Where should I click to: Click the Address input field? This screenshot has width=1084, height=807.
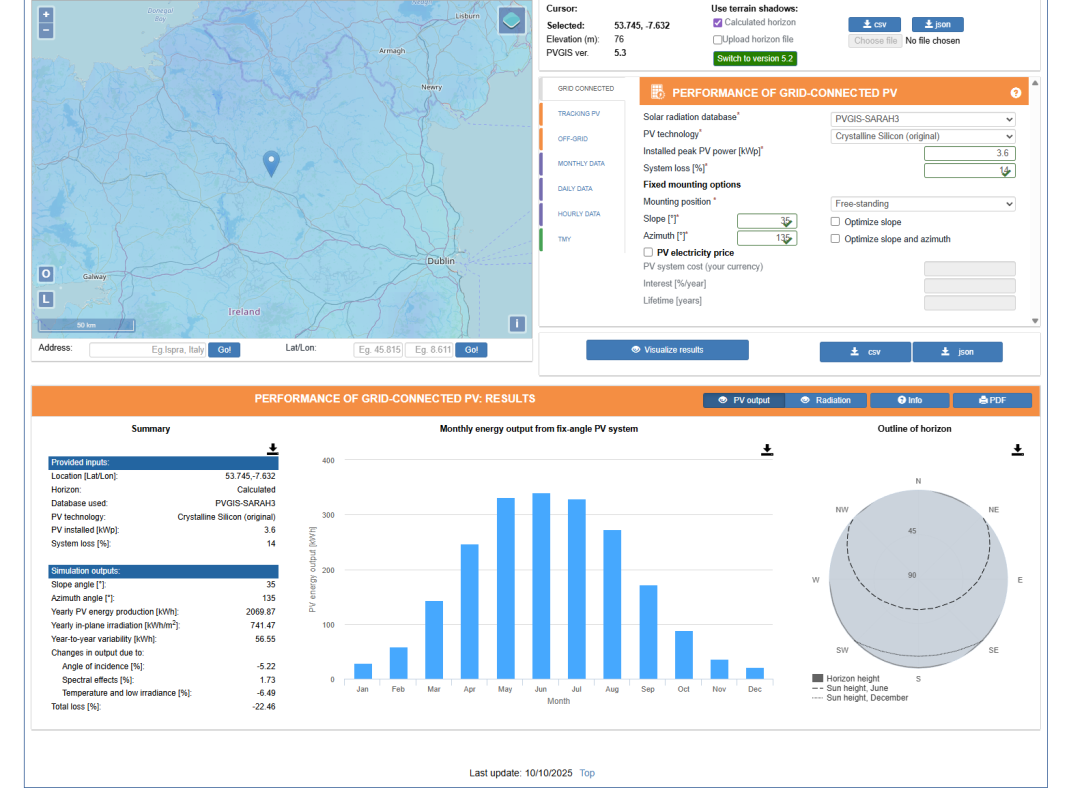pos(147,350)
